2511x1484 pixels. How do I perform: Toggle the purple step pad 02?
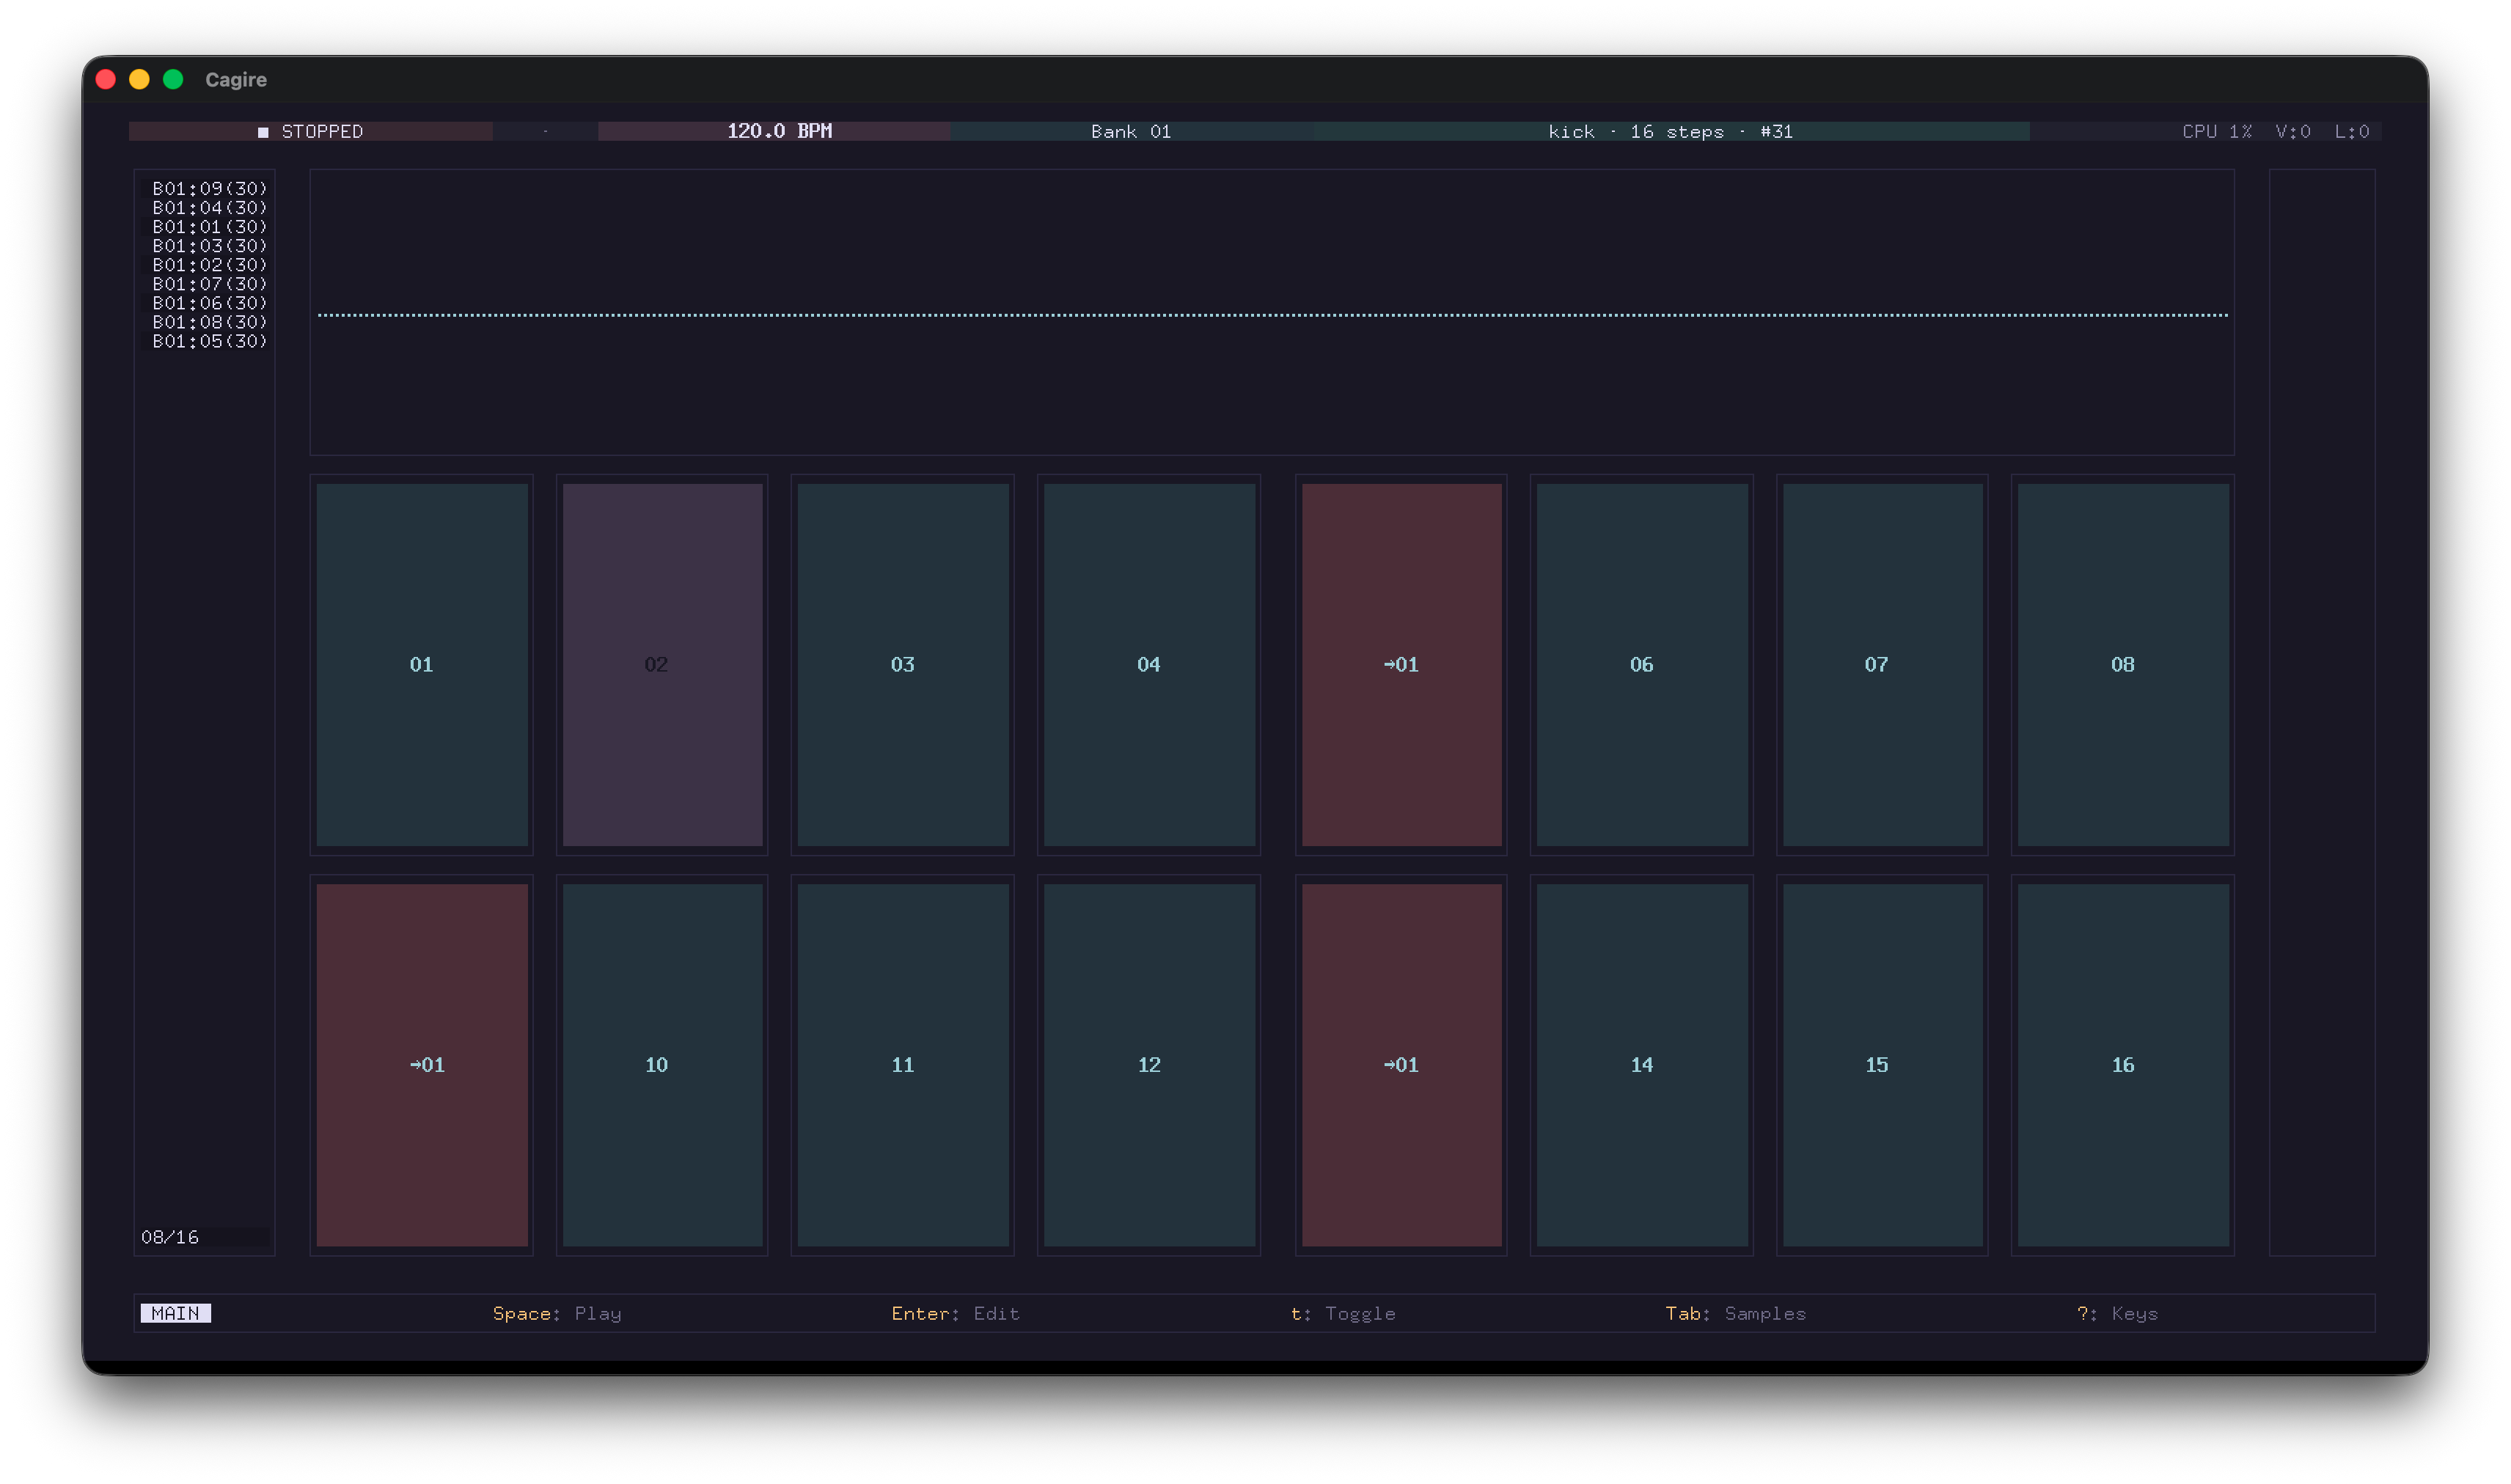pyautogui.click(x=661, y=664)
